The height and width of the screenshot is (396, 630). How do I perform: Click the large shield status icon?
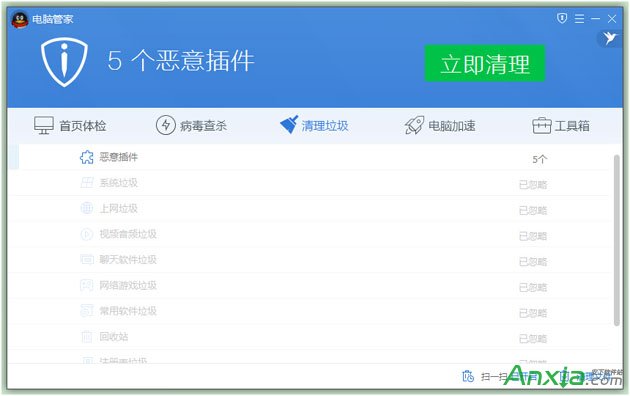pos(64,62)
